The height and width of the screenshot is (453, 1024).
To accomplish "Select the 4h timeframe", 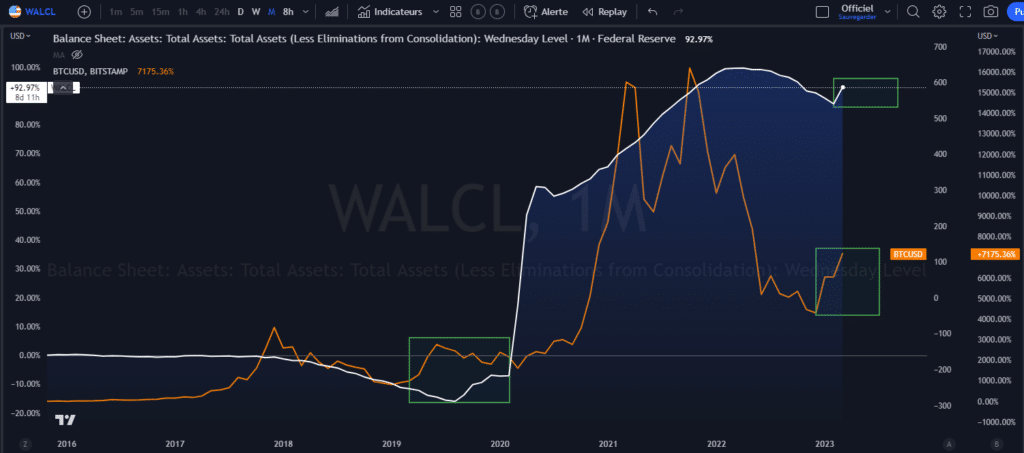I will click(x=200, y=12).
